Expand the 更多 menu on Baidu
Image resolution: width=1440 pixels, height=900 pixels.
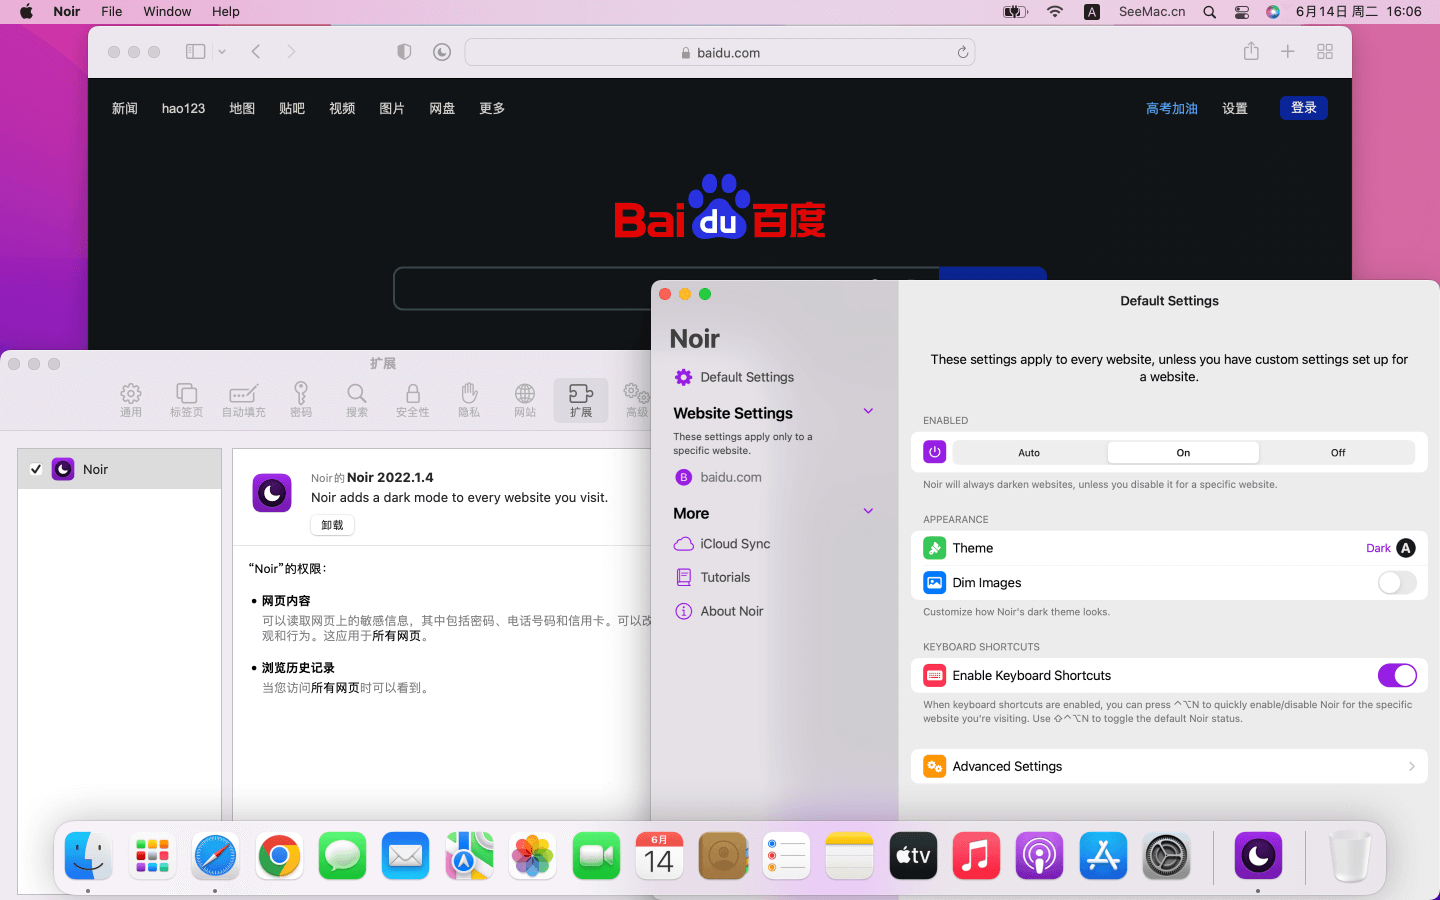492,108
